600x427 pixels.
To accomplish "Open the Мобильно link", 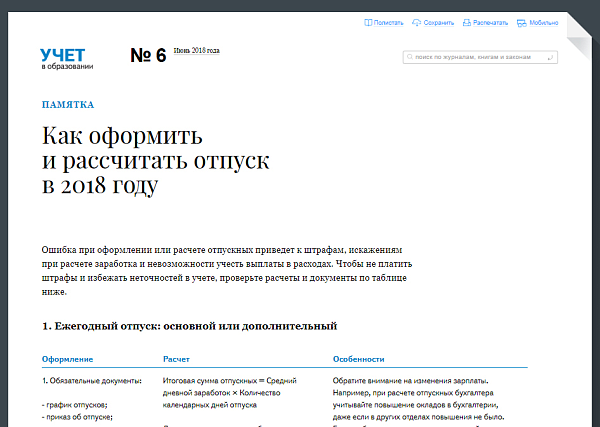I will pyautogui.click(x=544, y=23).
